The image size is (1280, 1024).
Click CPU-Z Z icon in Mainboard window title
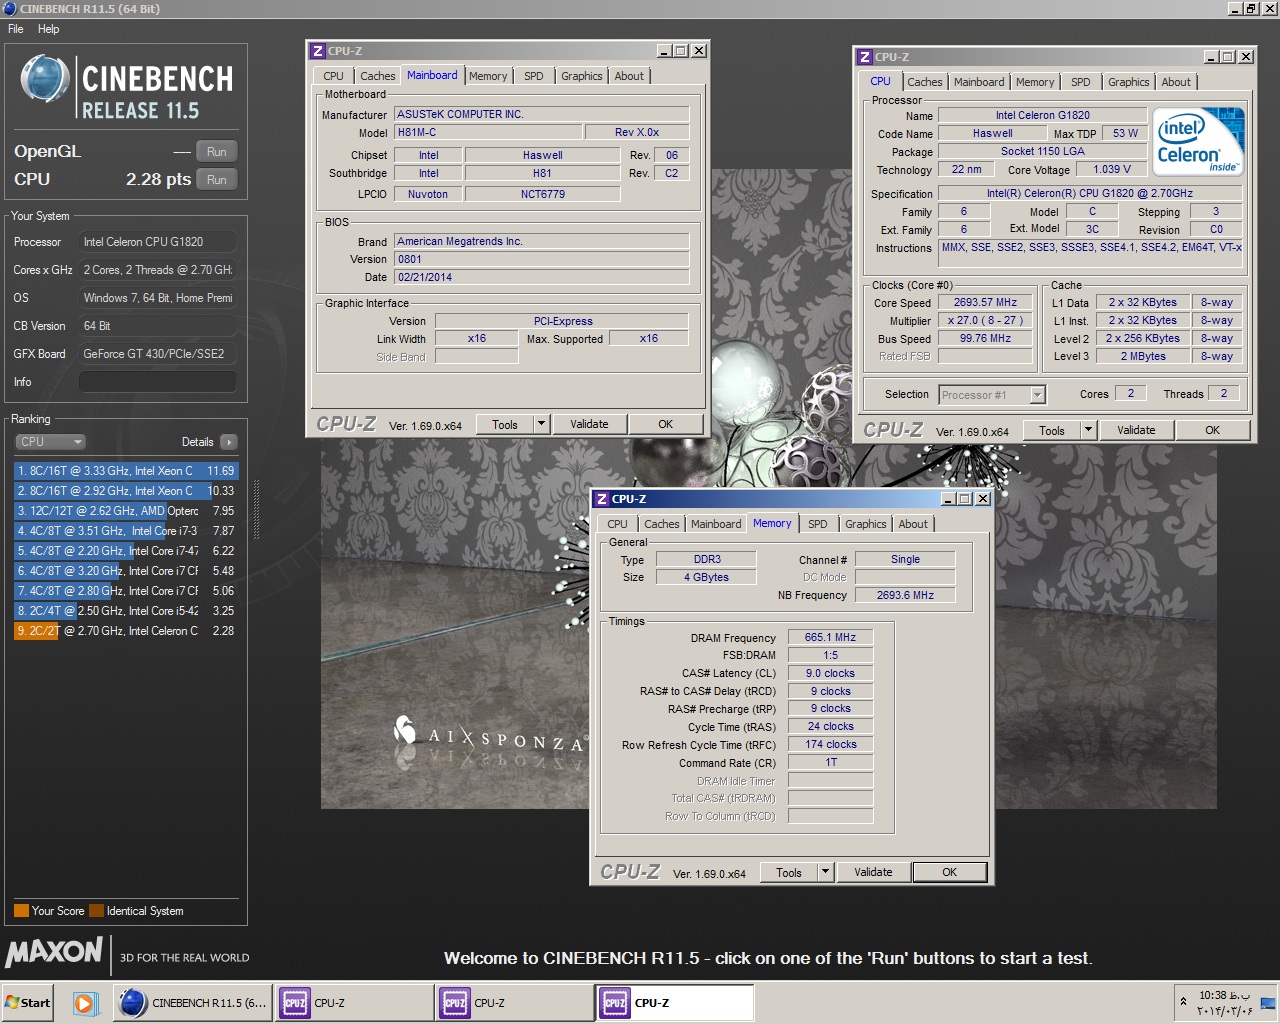(317, 51)
